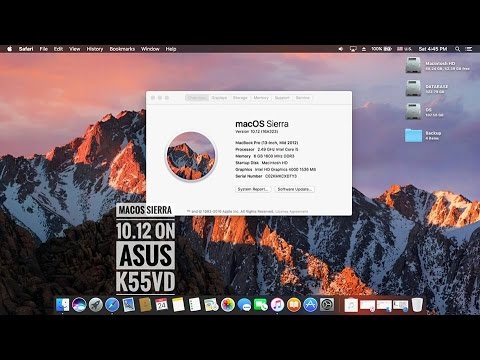Open the Reminders checklist icon
This screenshot has height=360, width=480.
point(195,305)
